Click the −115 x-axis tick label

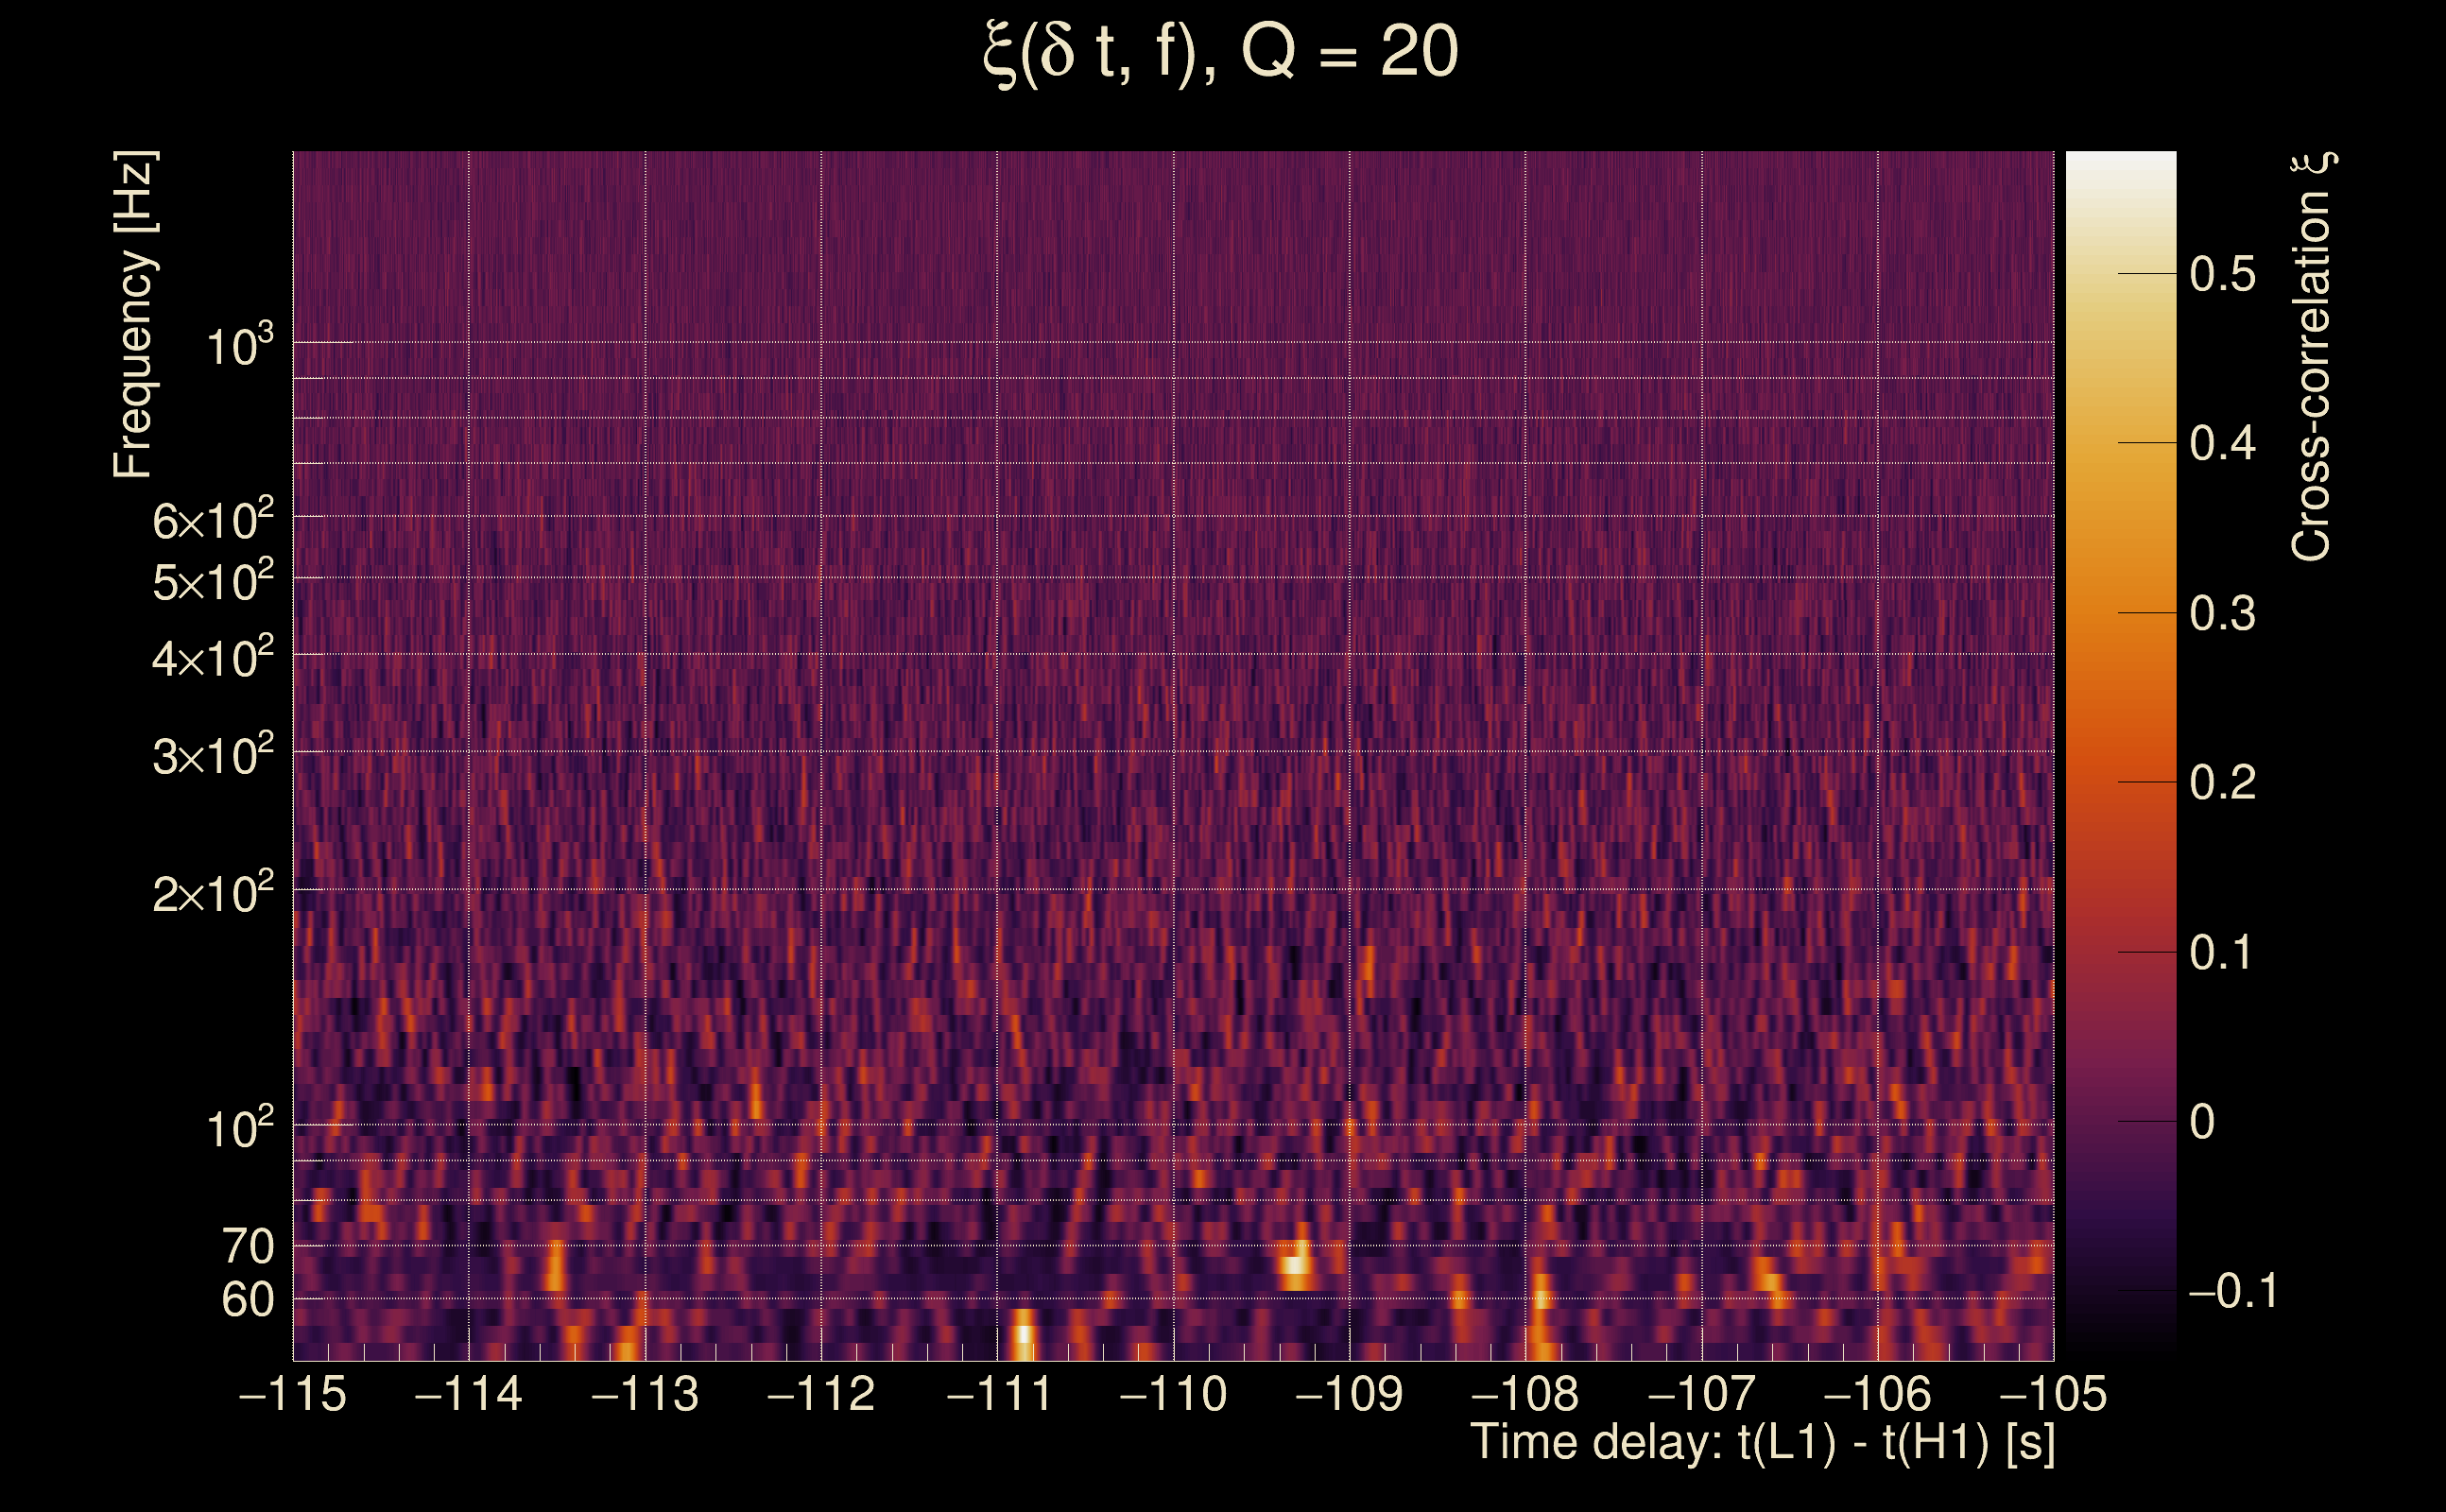pyautogui.click(x=293, y=1394)
